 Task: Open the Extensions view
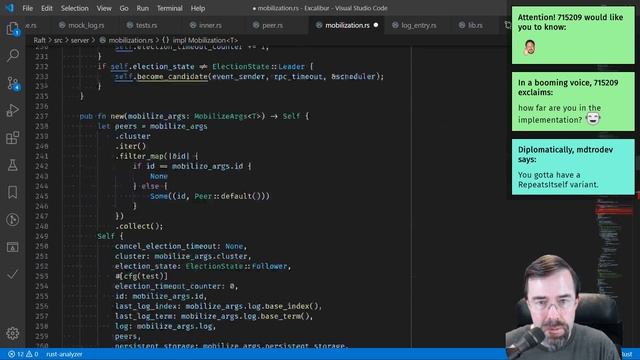pyautogui.click(x=13, y=138)
